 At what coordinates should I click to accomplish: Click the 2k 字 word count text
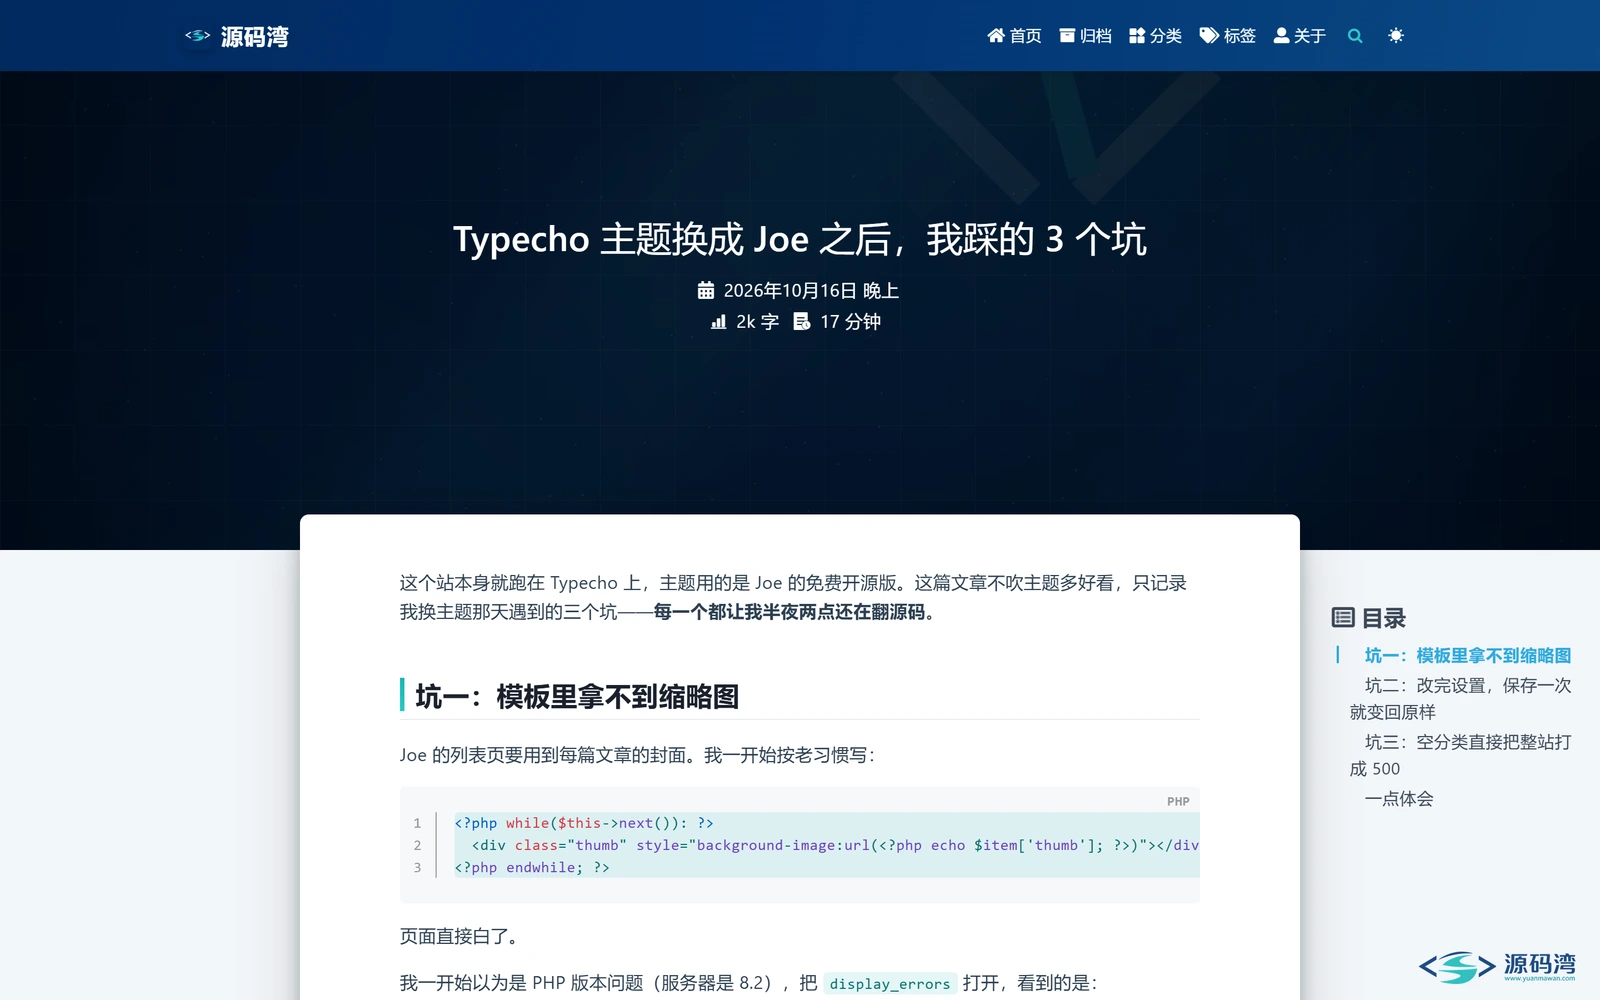(757, 322)
